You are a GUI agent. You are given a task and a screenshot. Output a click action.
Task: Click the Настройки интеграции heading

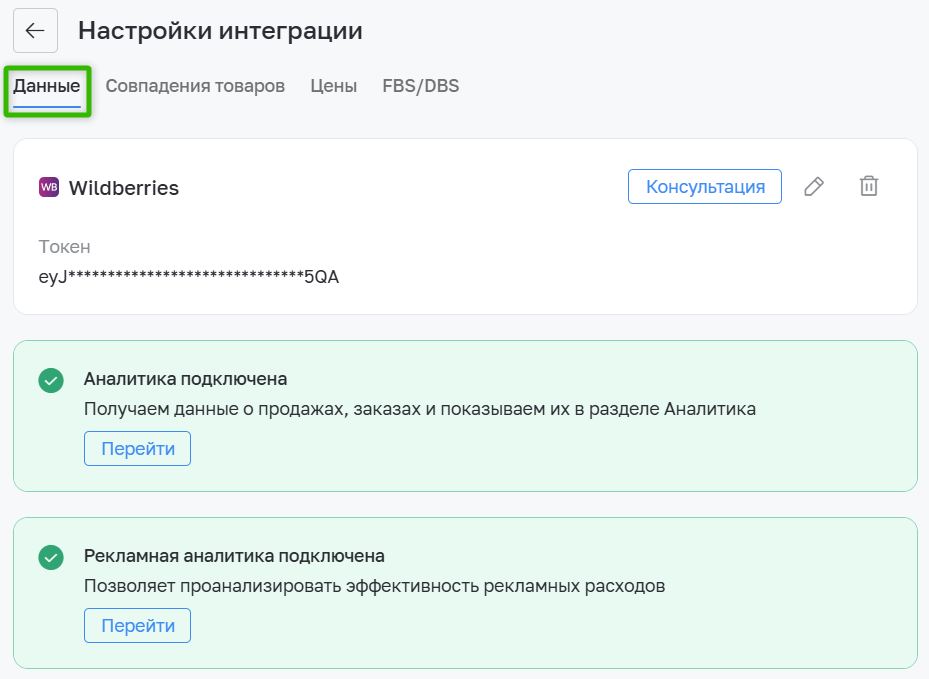pos(220,31)
